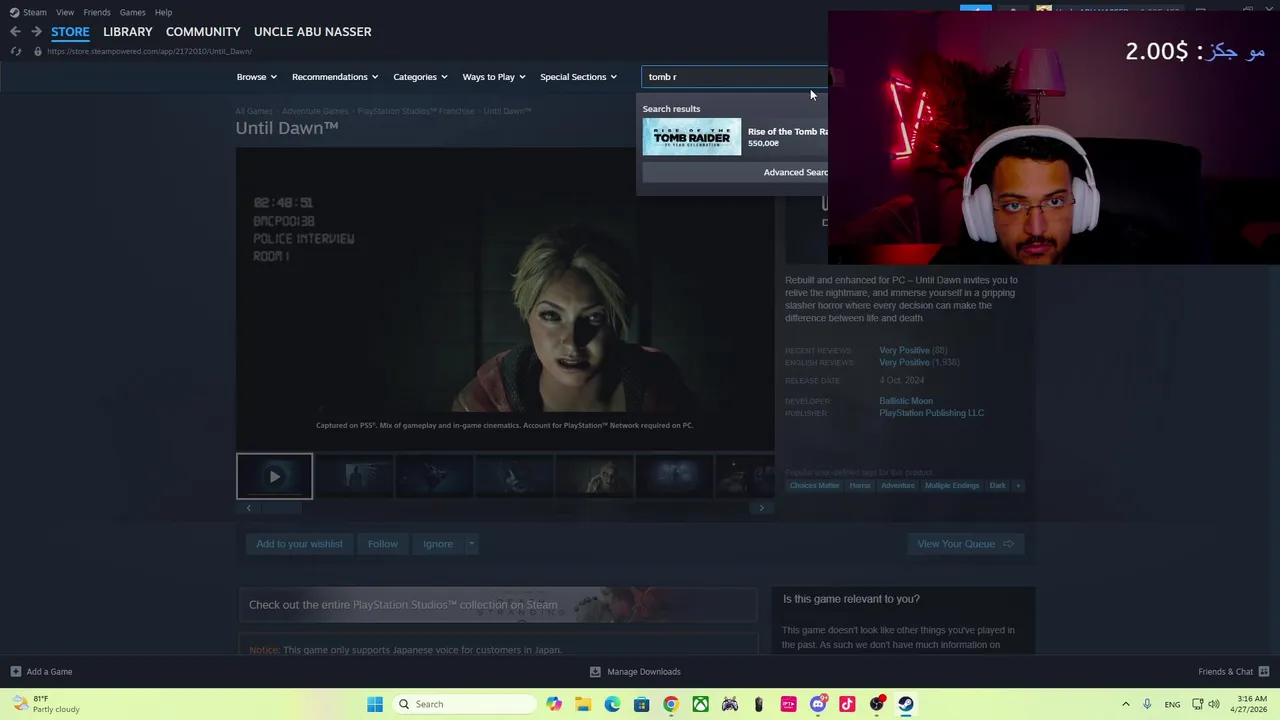Launch Copilot from the taskbar

554,704
